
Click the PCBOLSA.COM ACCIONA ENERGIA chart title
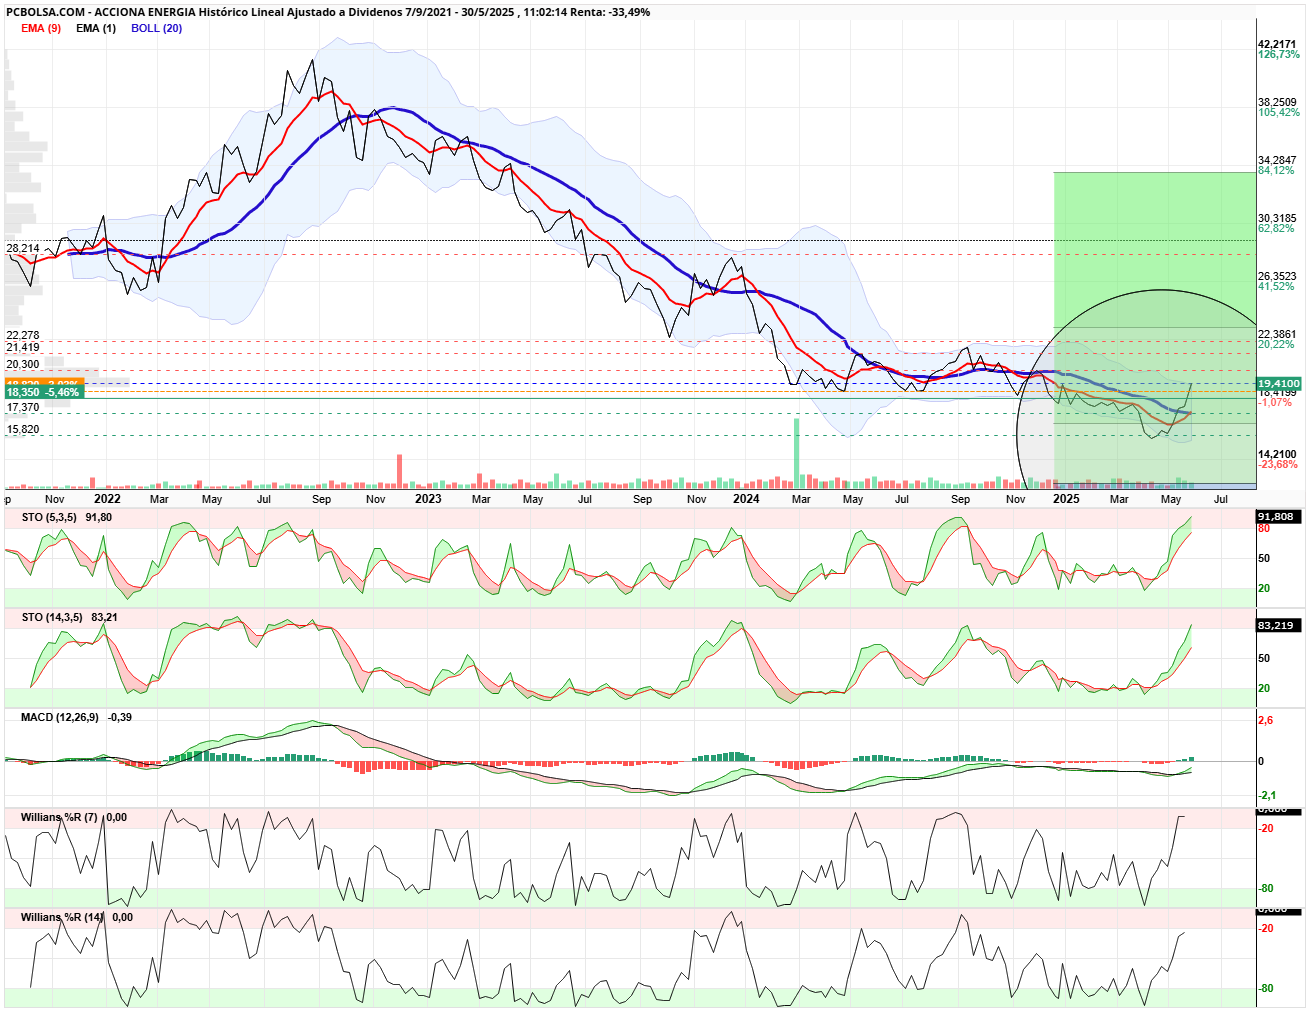(x=328, y=12)
